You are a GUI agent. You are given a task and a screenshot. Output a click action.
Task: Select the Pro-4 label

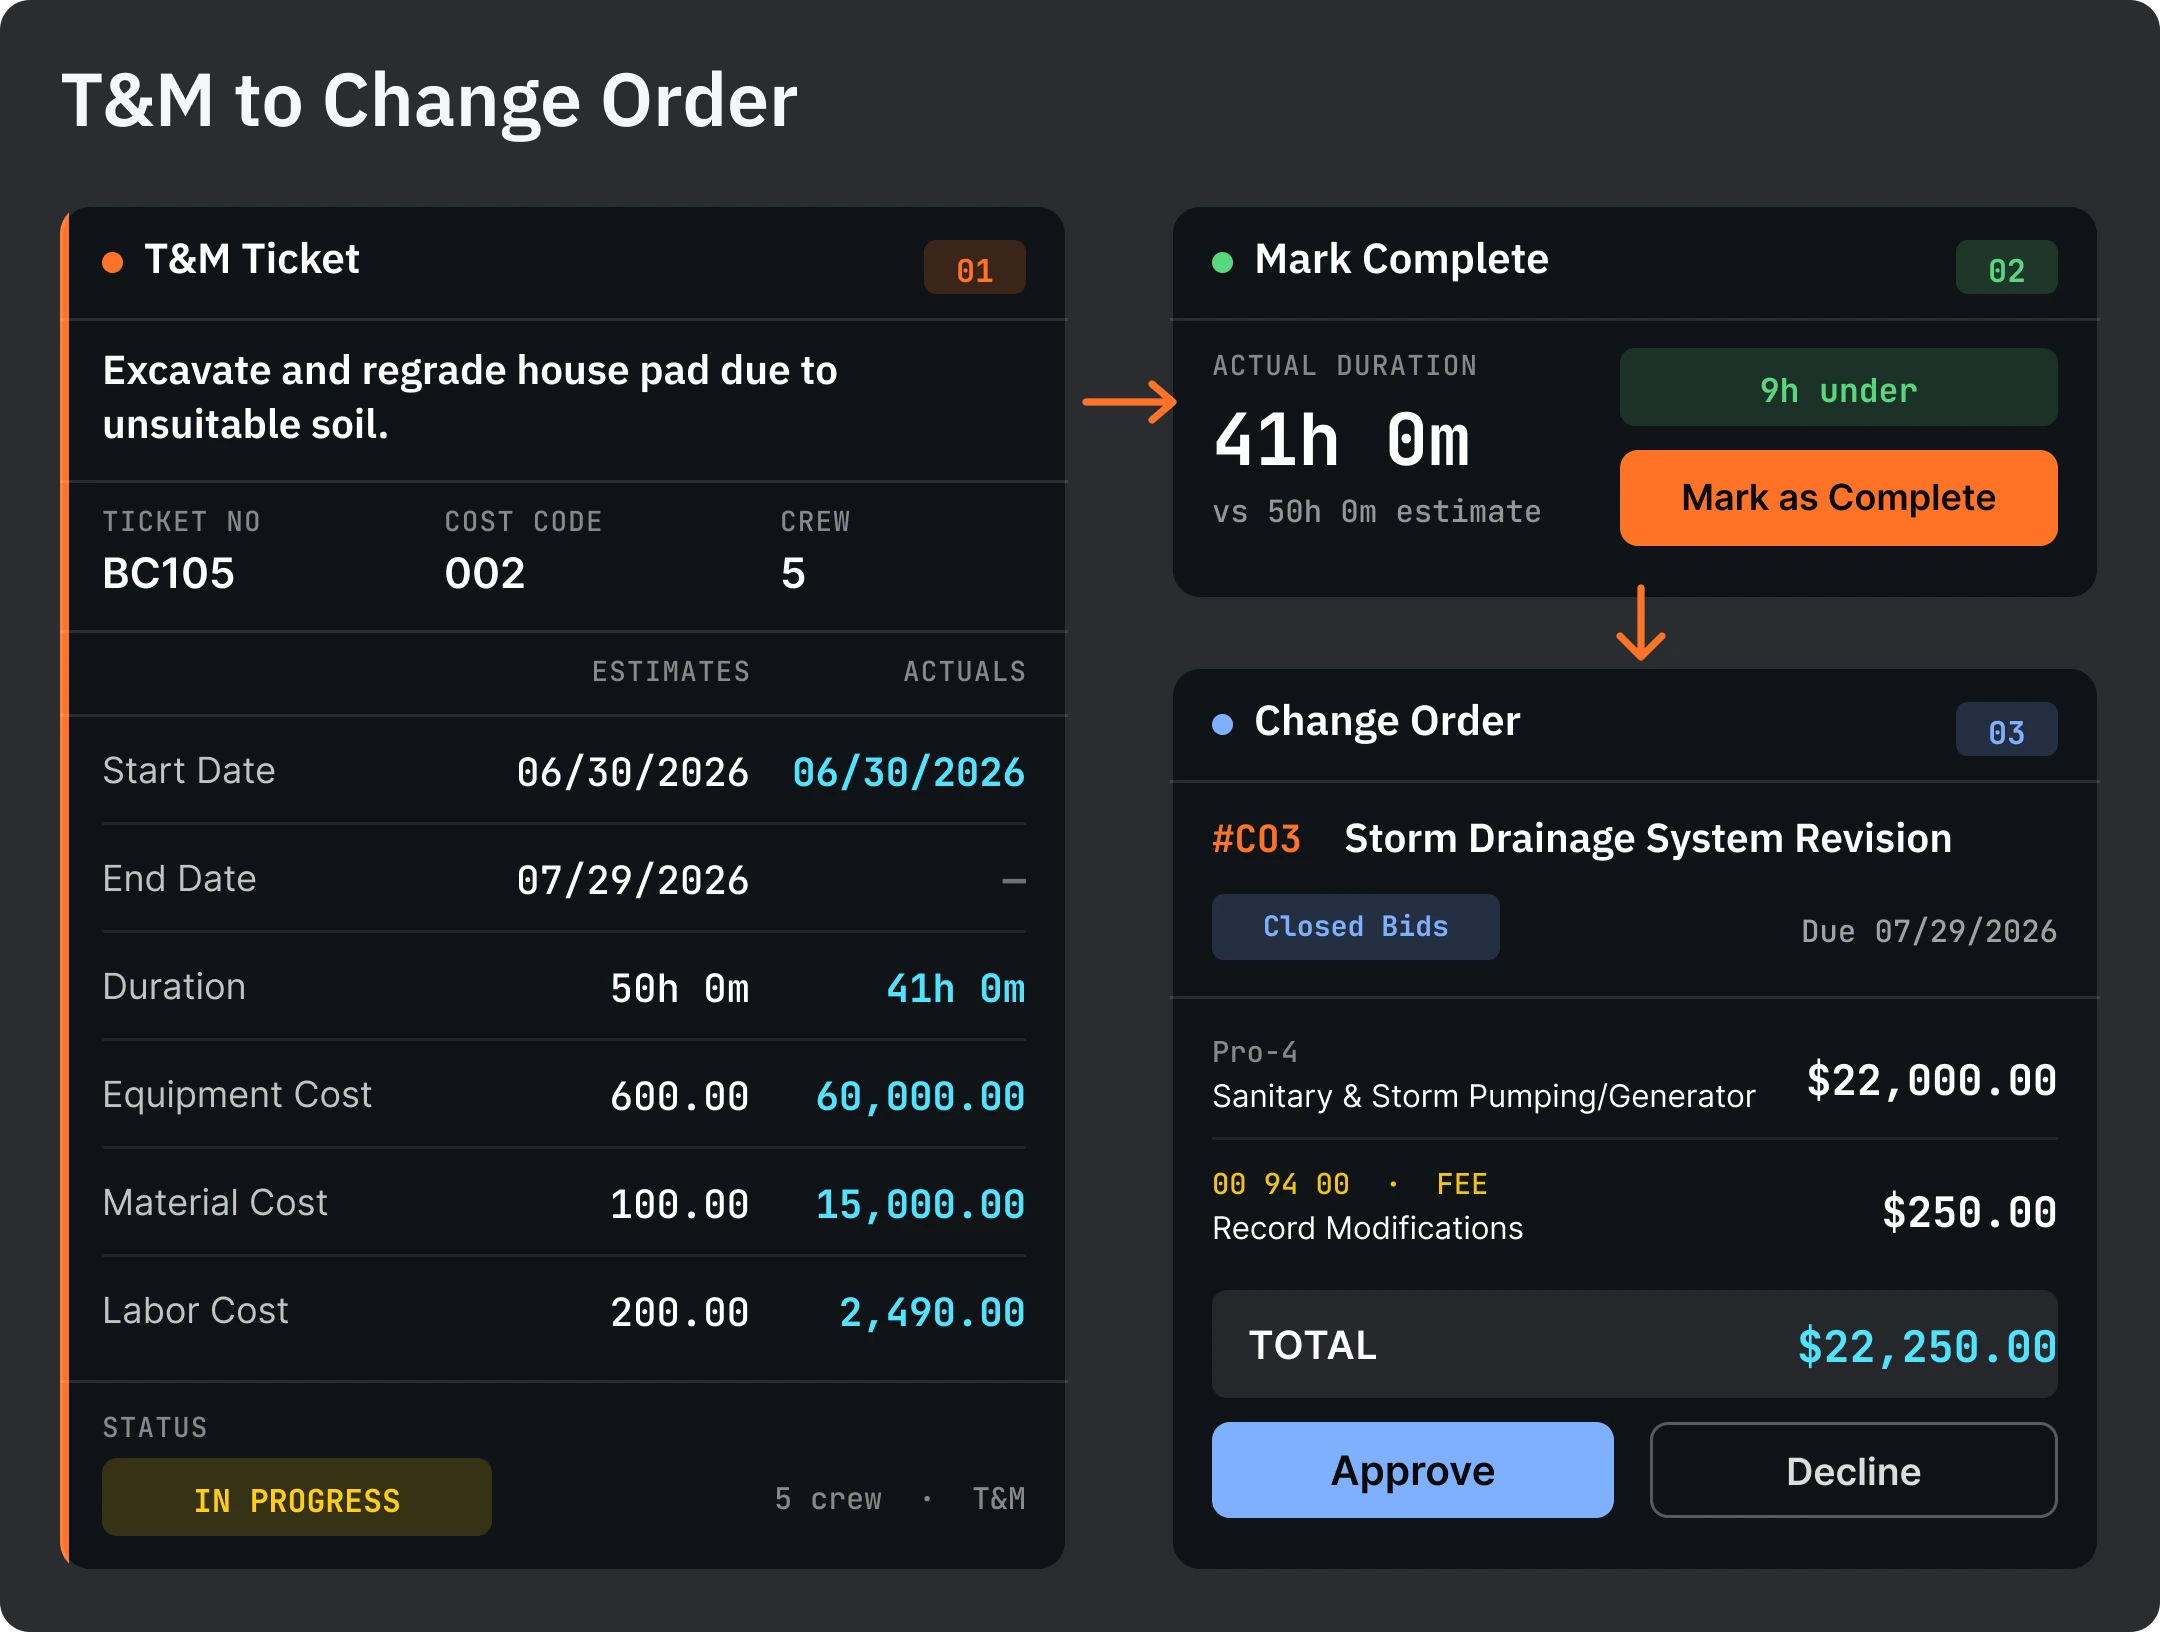point(1254,1052)
